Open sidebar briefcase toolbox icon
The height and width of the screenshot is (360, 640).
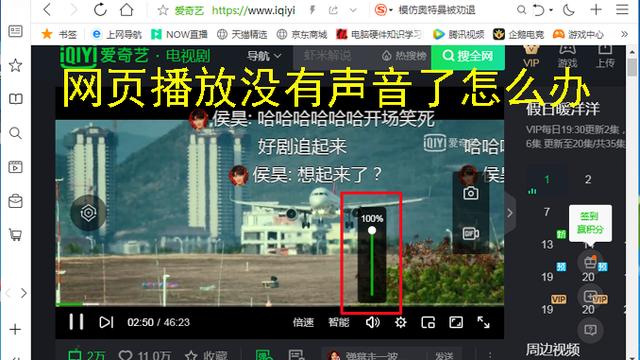tap(16, 201)
